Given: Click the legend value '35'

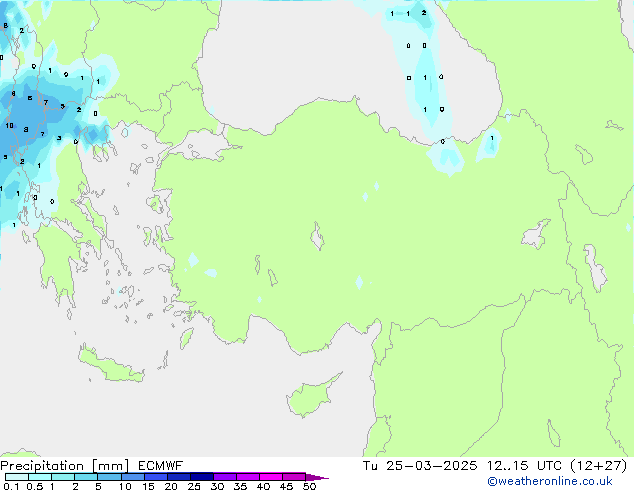Looking at the screenshot, I should (240, 486).
